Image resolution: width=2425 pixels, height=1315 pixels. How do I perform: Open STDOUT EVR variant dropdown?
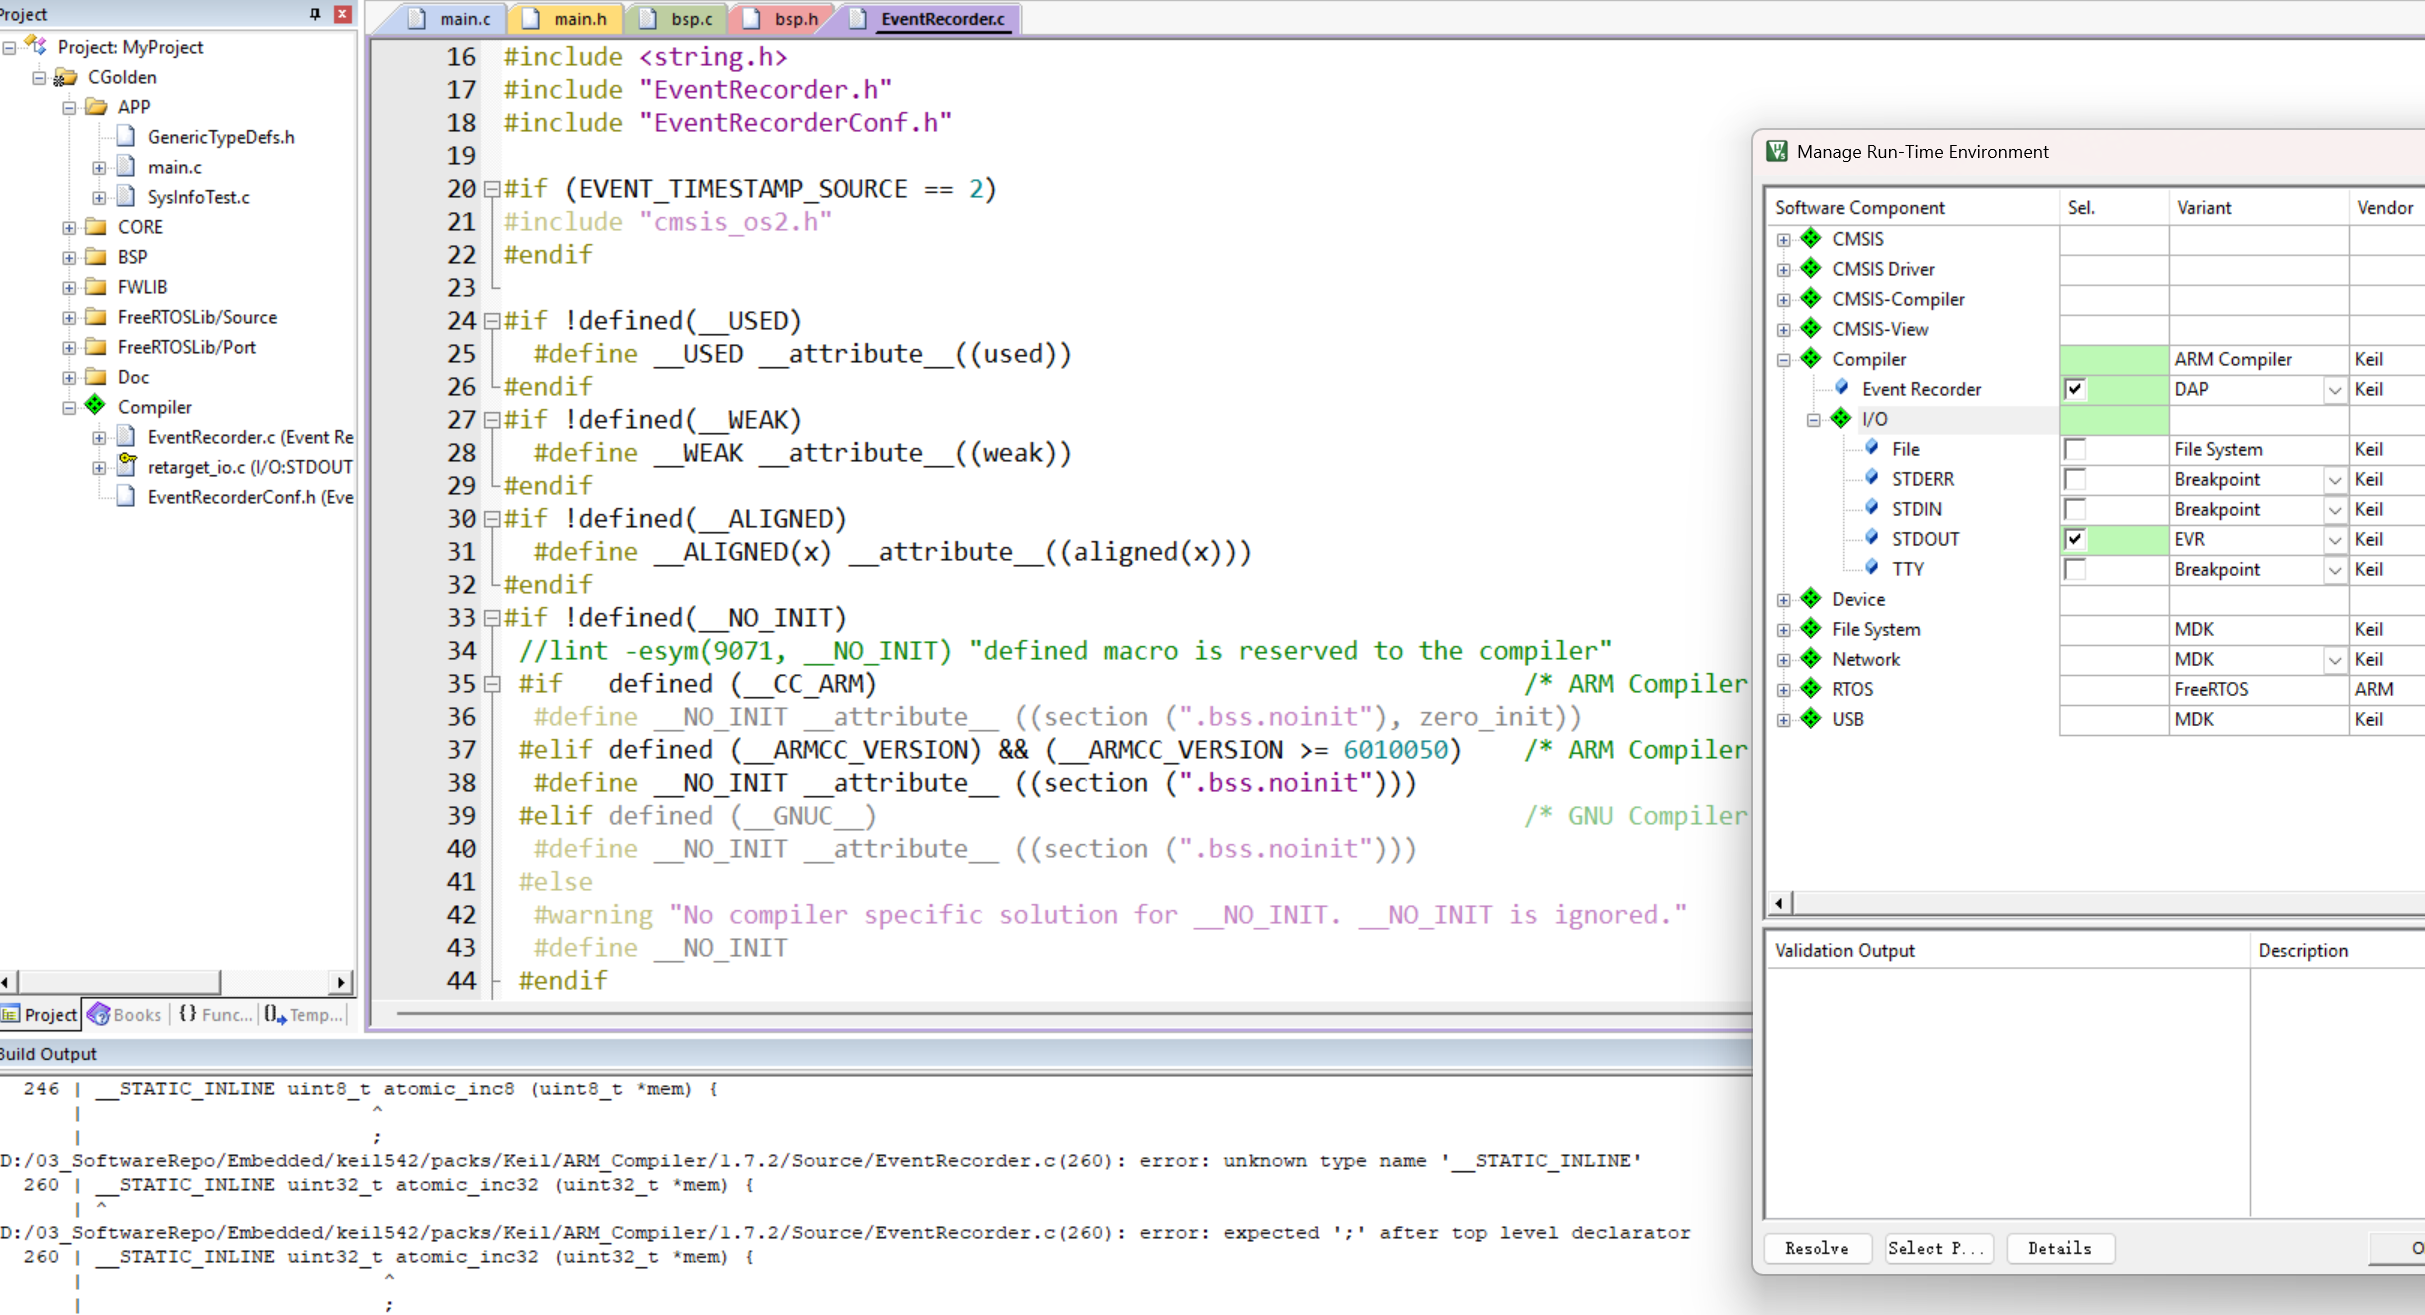point(2334,540)
